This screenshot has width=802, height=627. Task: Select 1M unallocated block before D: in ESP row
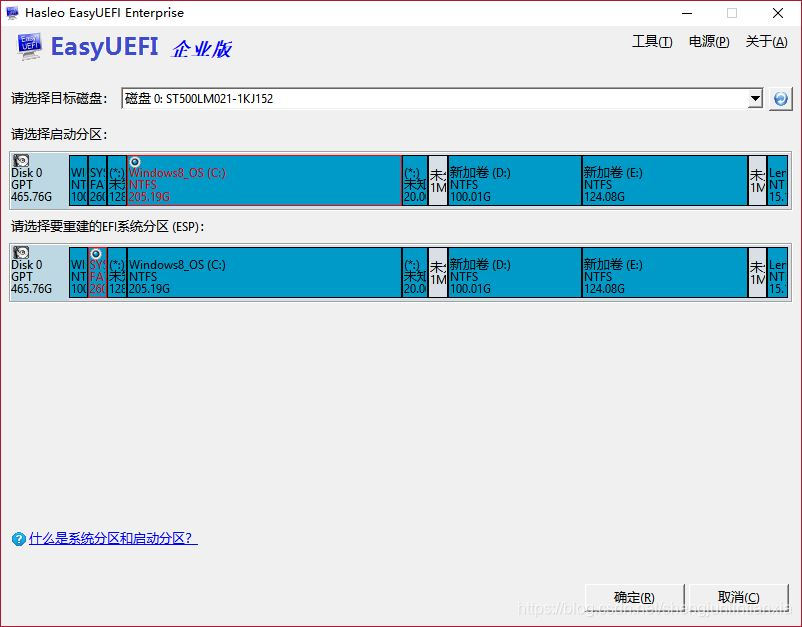[x=438, y=273]
